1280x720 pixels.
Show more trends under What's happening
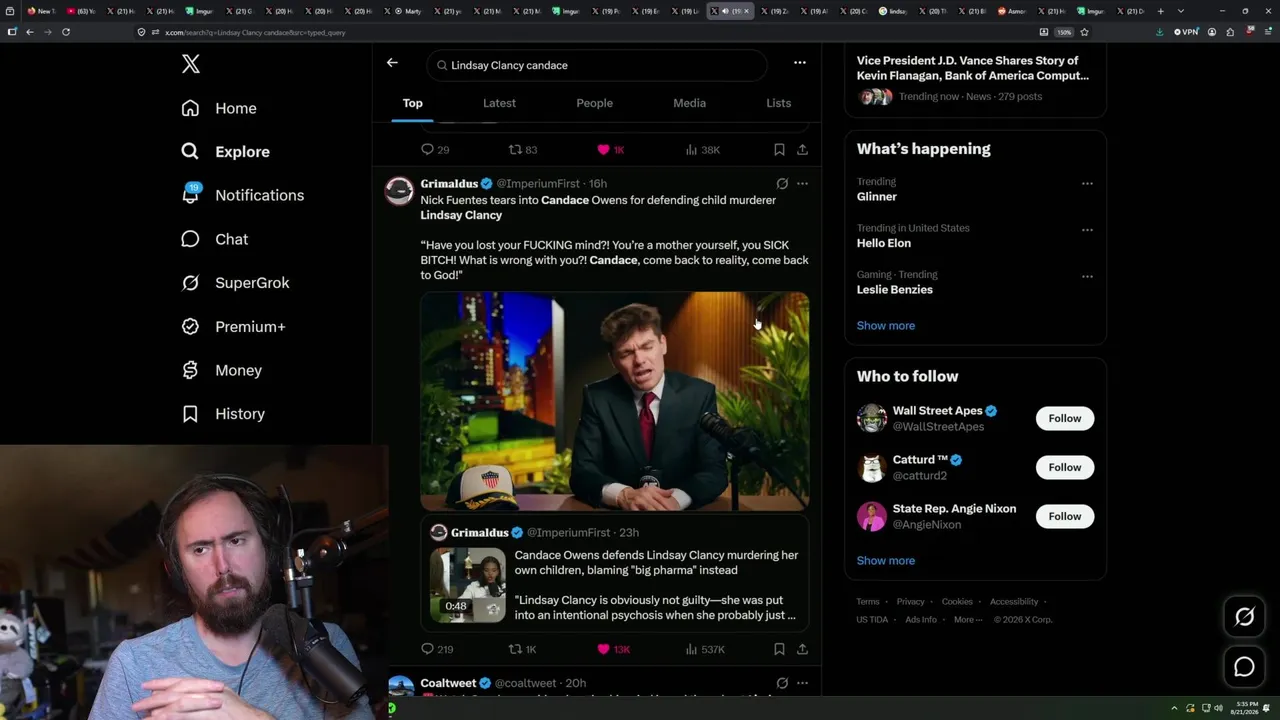pyautogui.click(x=886, y=325)
